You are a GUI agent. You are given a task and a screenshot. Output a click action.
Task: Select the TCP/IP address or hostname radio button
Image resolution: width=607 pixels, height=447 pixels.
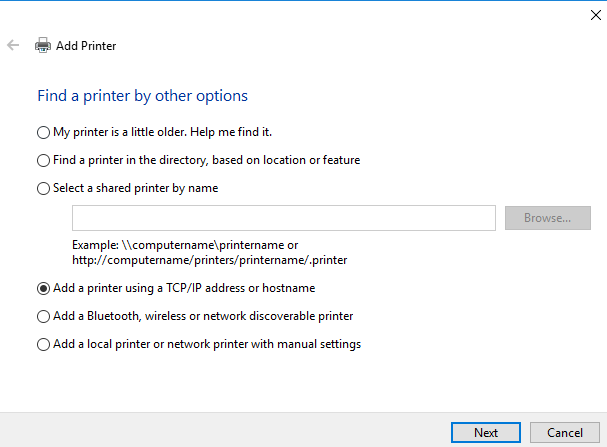(43, 288)
